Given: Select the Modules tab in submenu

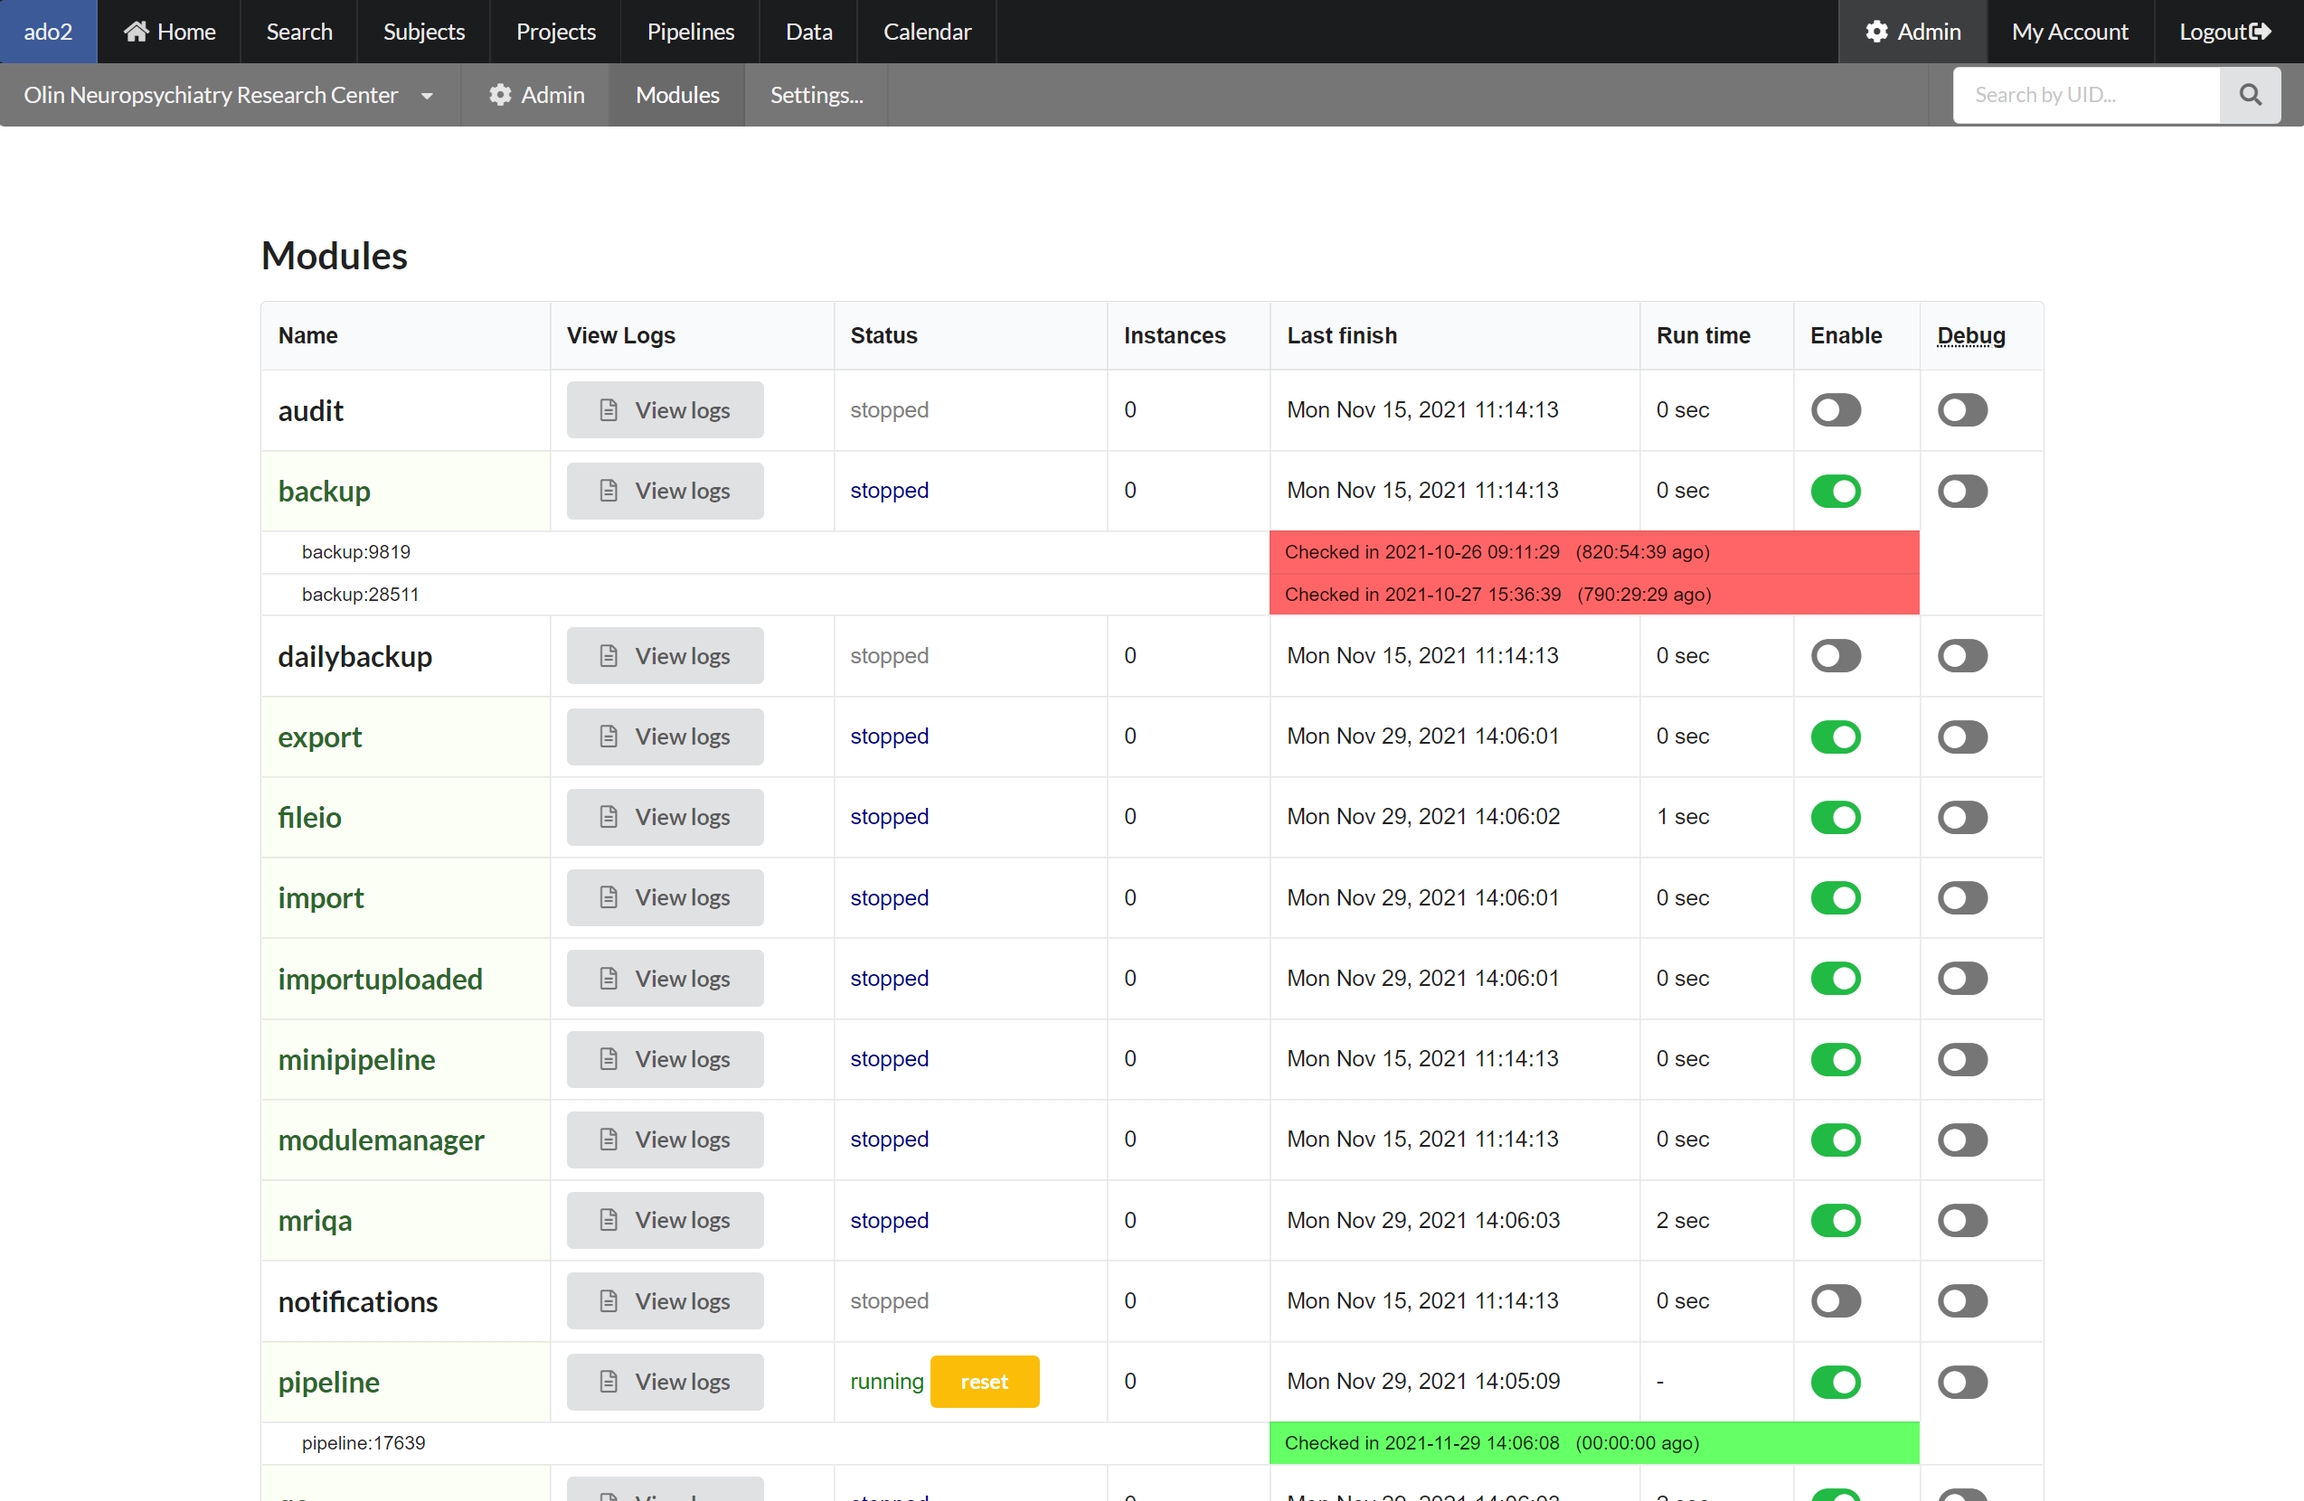Looking at the screenshot, I should tap(677, 95).
